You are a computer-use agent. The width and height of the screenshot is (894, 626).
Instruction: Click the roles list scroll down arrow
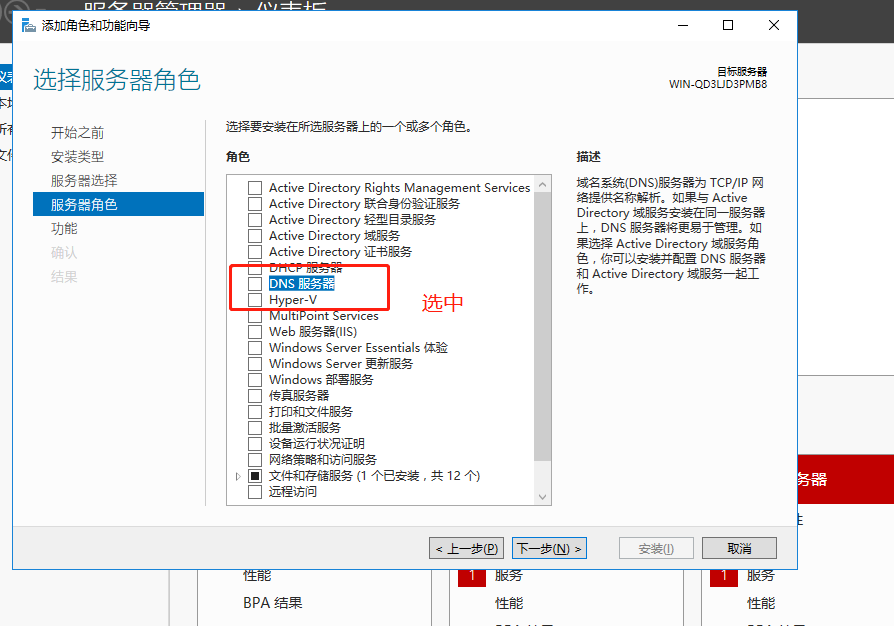tap(542, 497)
